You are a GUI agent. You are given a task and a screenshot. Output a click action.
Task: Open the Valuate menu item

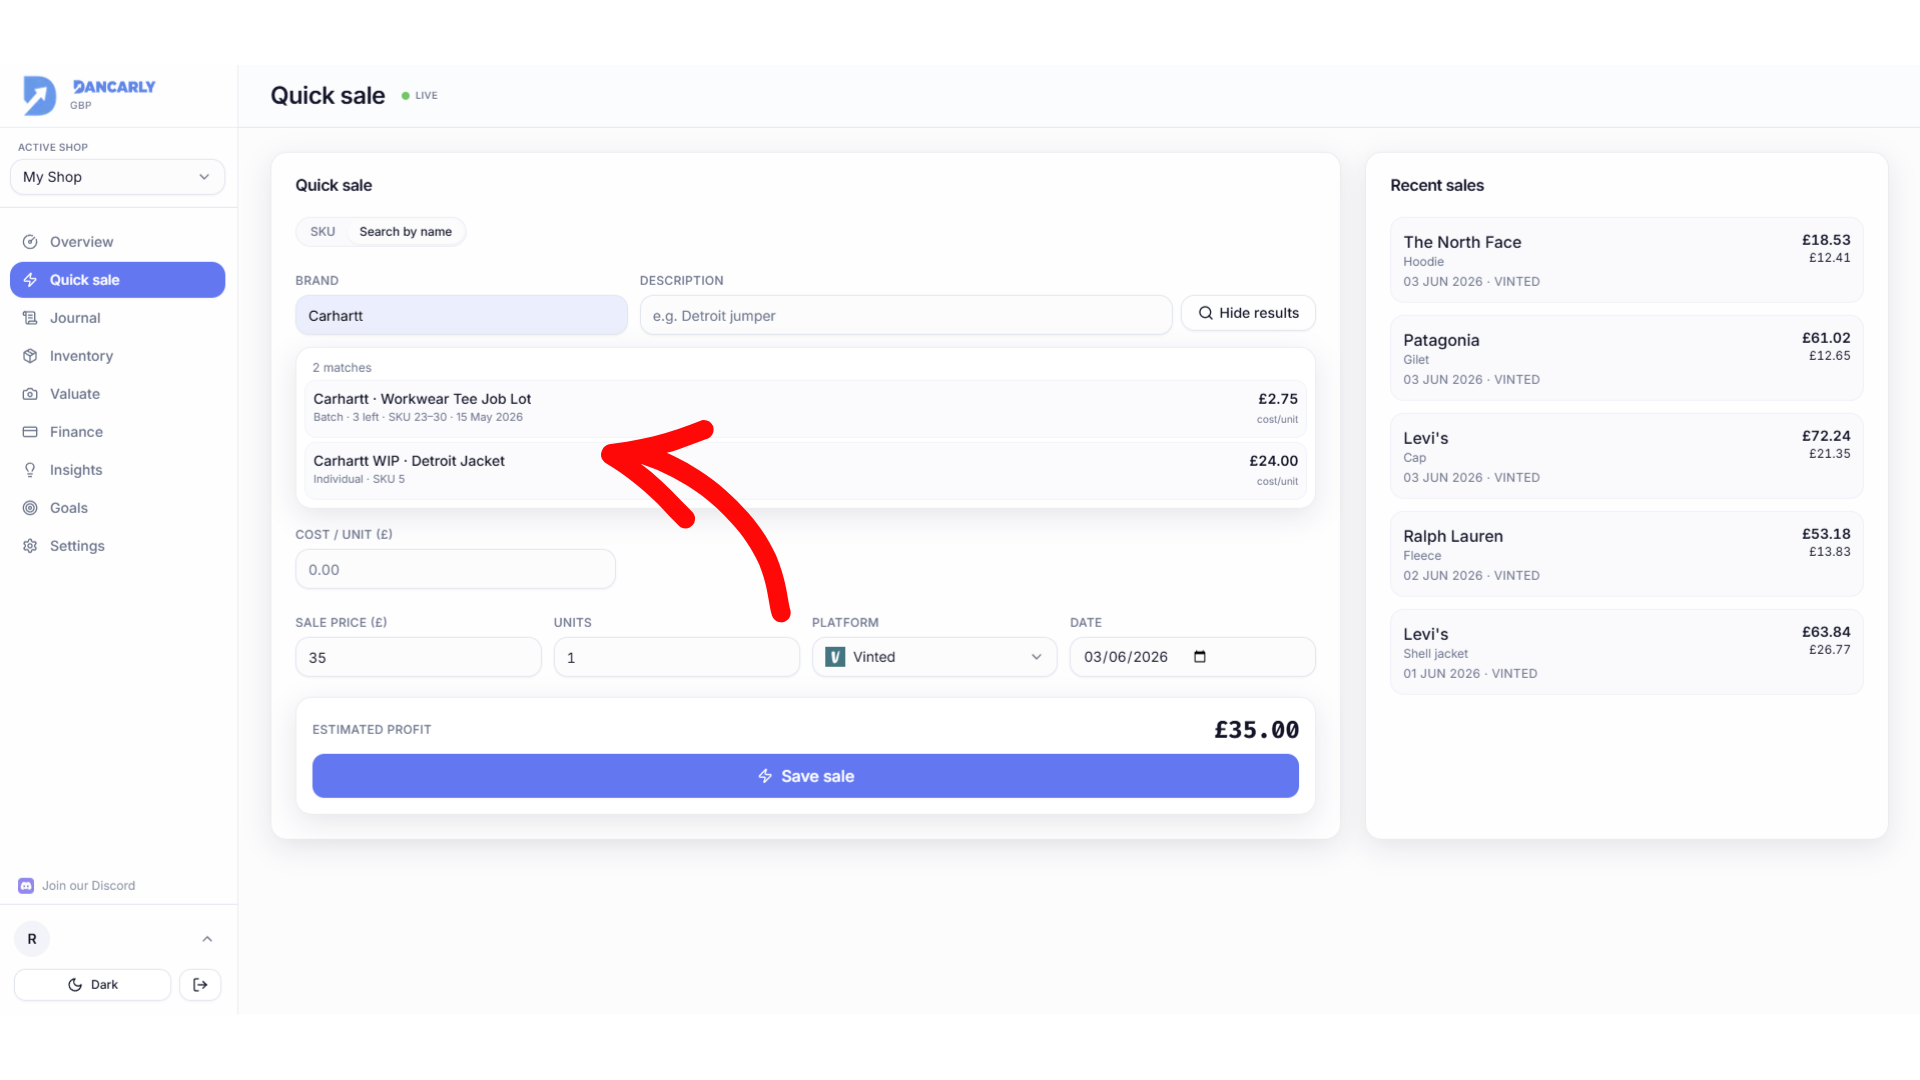117,394
